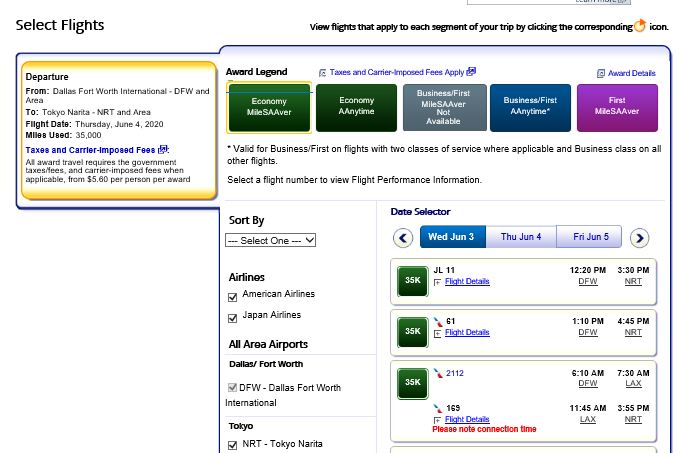The width and height of the screenshot is (685, 453).
Task: Click the American Airlines logo beside flight 2112
Action: (437, 373)
